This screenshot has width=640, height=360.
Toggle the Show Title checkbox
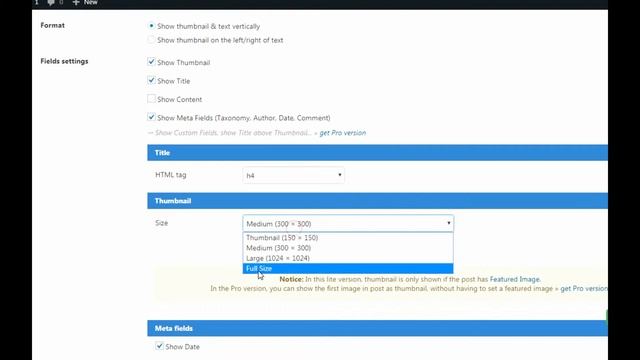[x=151, y=80]
